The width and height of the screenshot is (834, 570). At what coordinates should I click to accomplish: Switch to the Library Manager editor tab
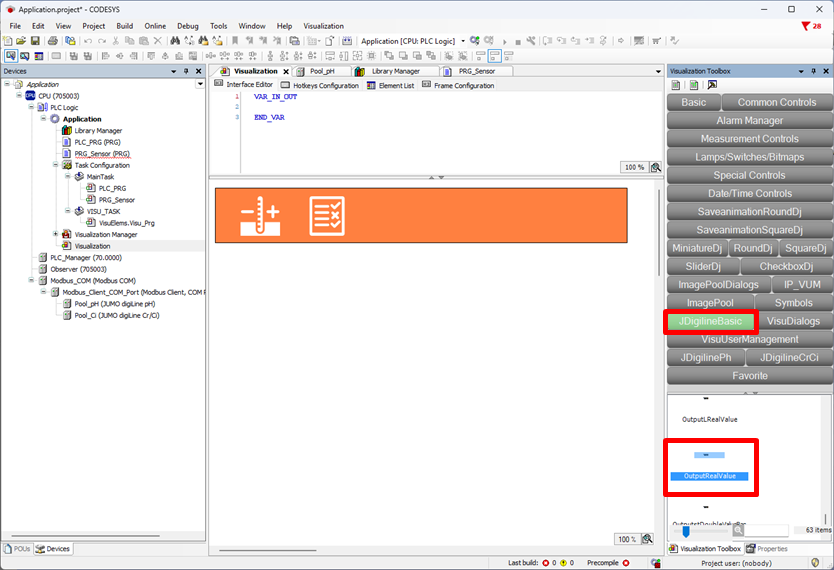396,71
